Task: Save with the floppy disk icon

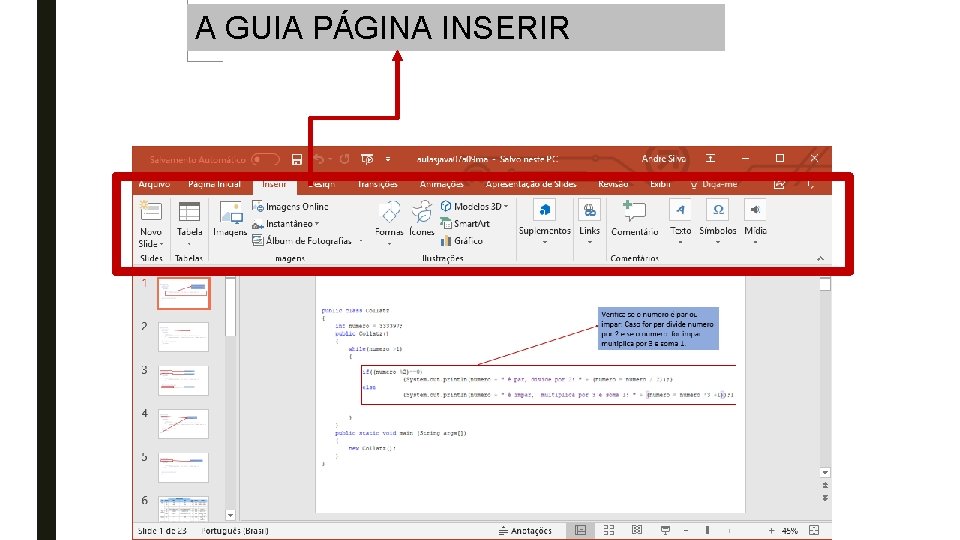Action: 297,160
